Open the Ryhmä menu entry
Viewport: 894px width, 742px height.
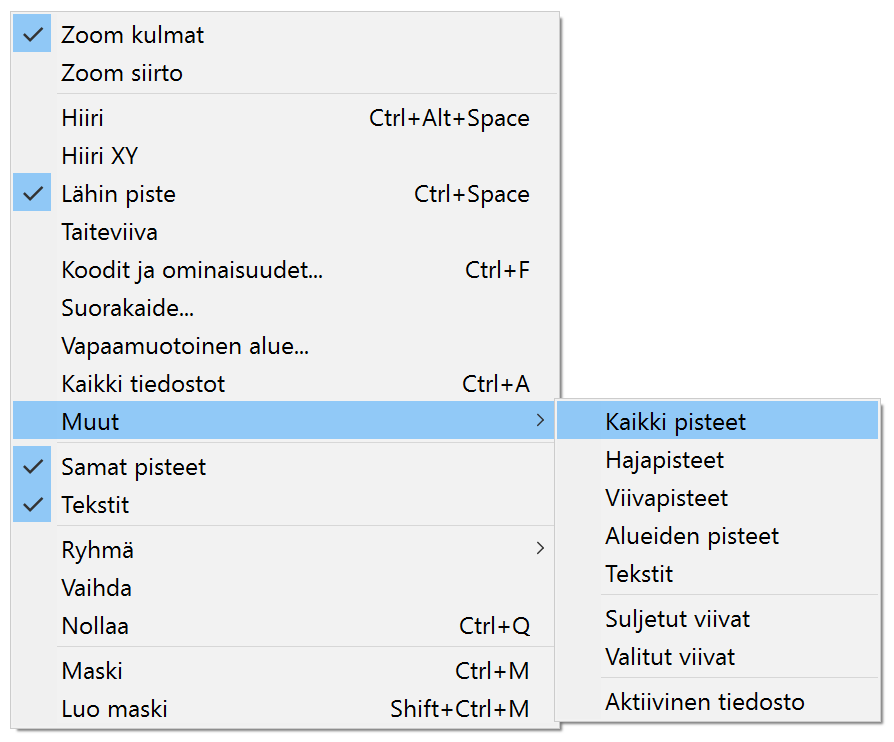(98, 550)
